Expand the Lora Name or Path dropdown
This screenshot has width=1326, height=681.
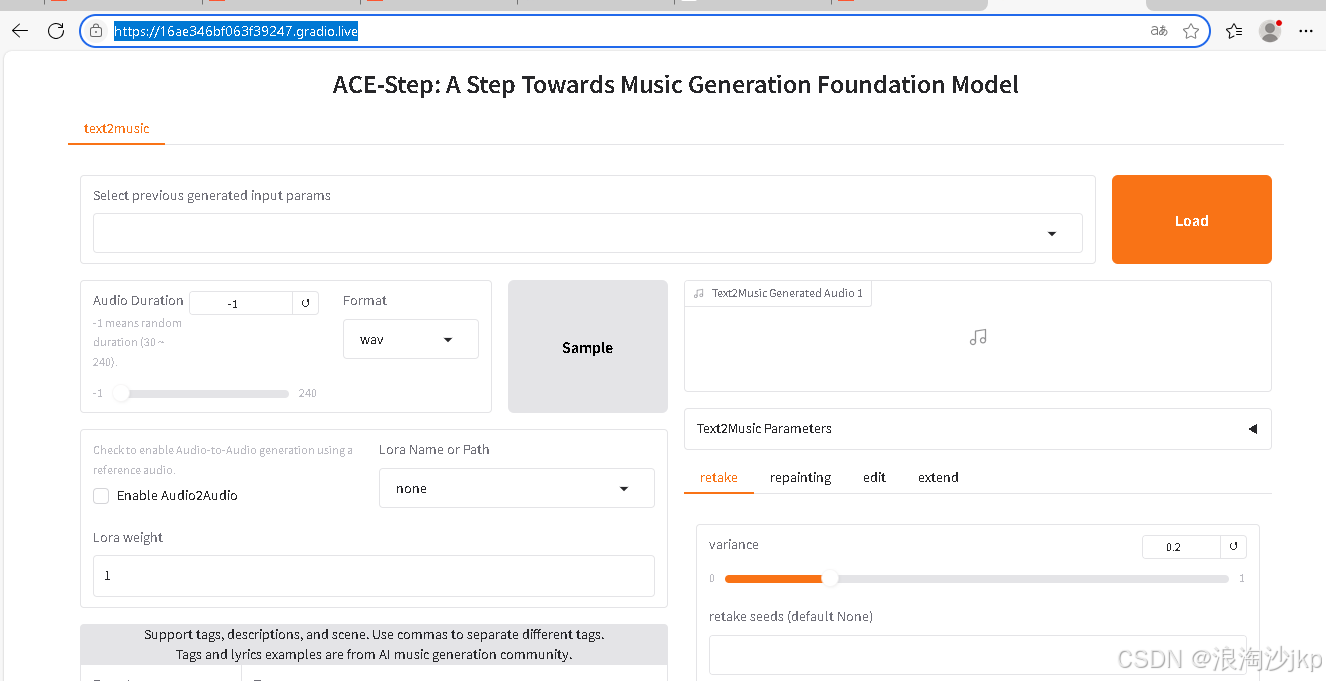[x=624, y=489]
